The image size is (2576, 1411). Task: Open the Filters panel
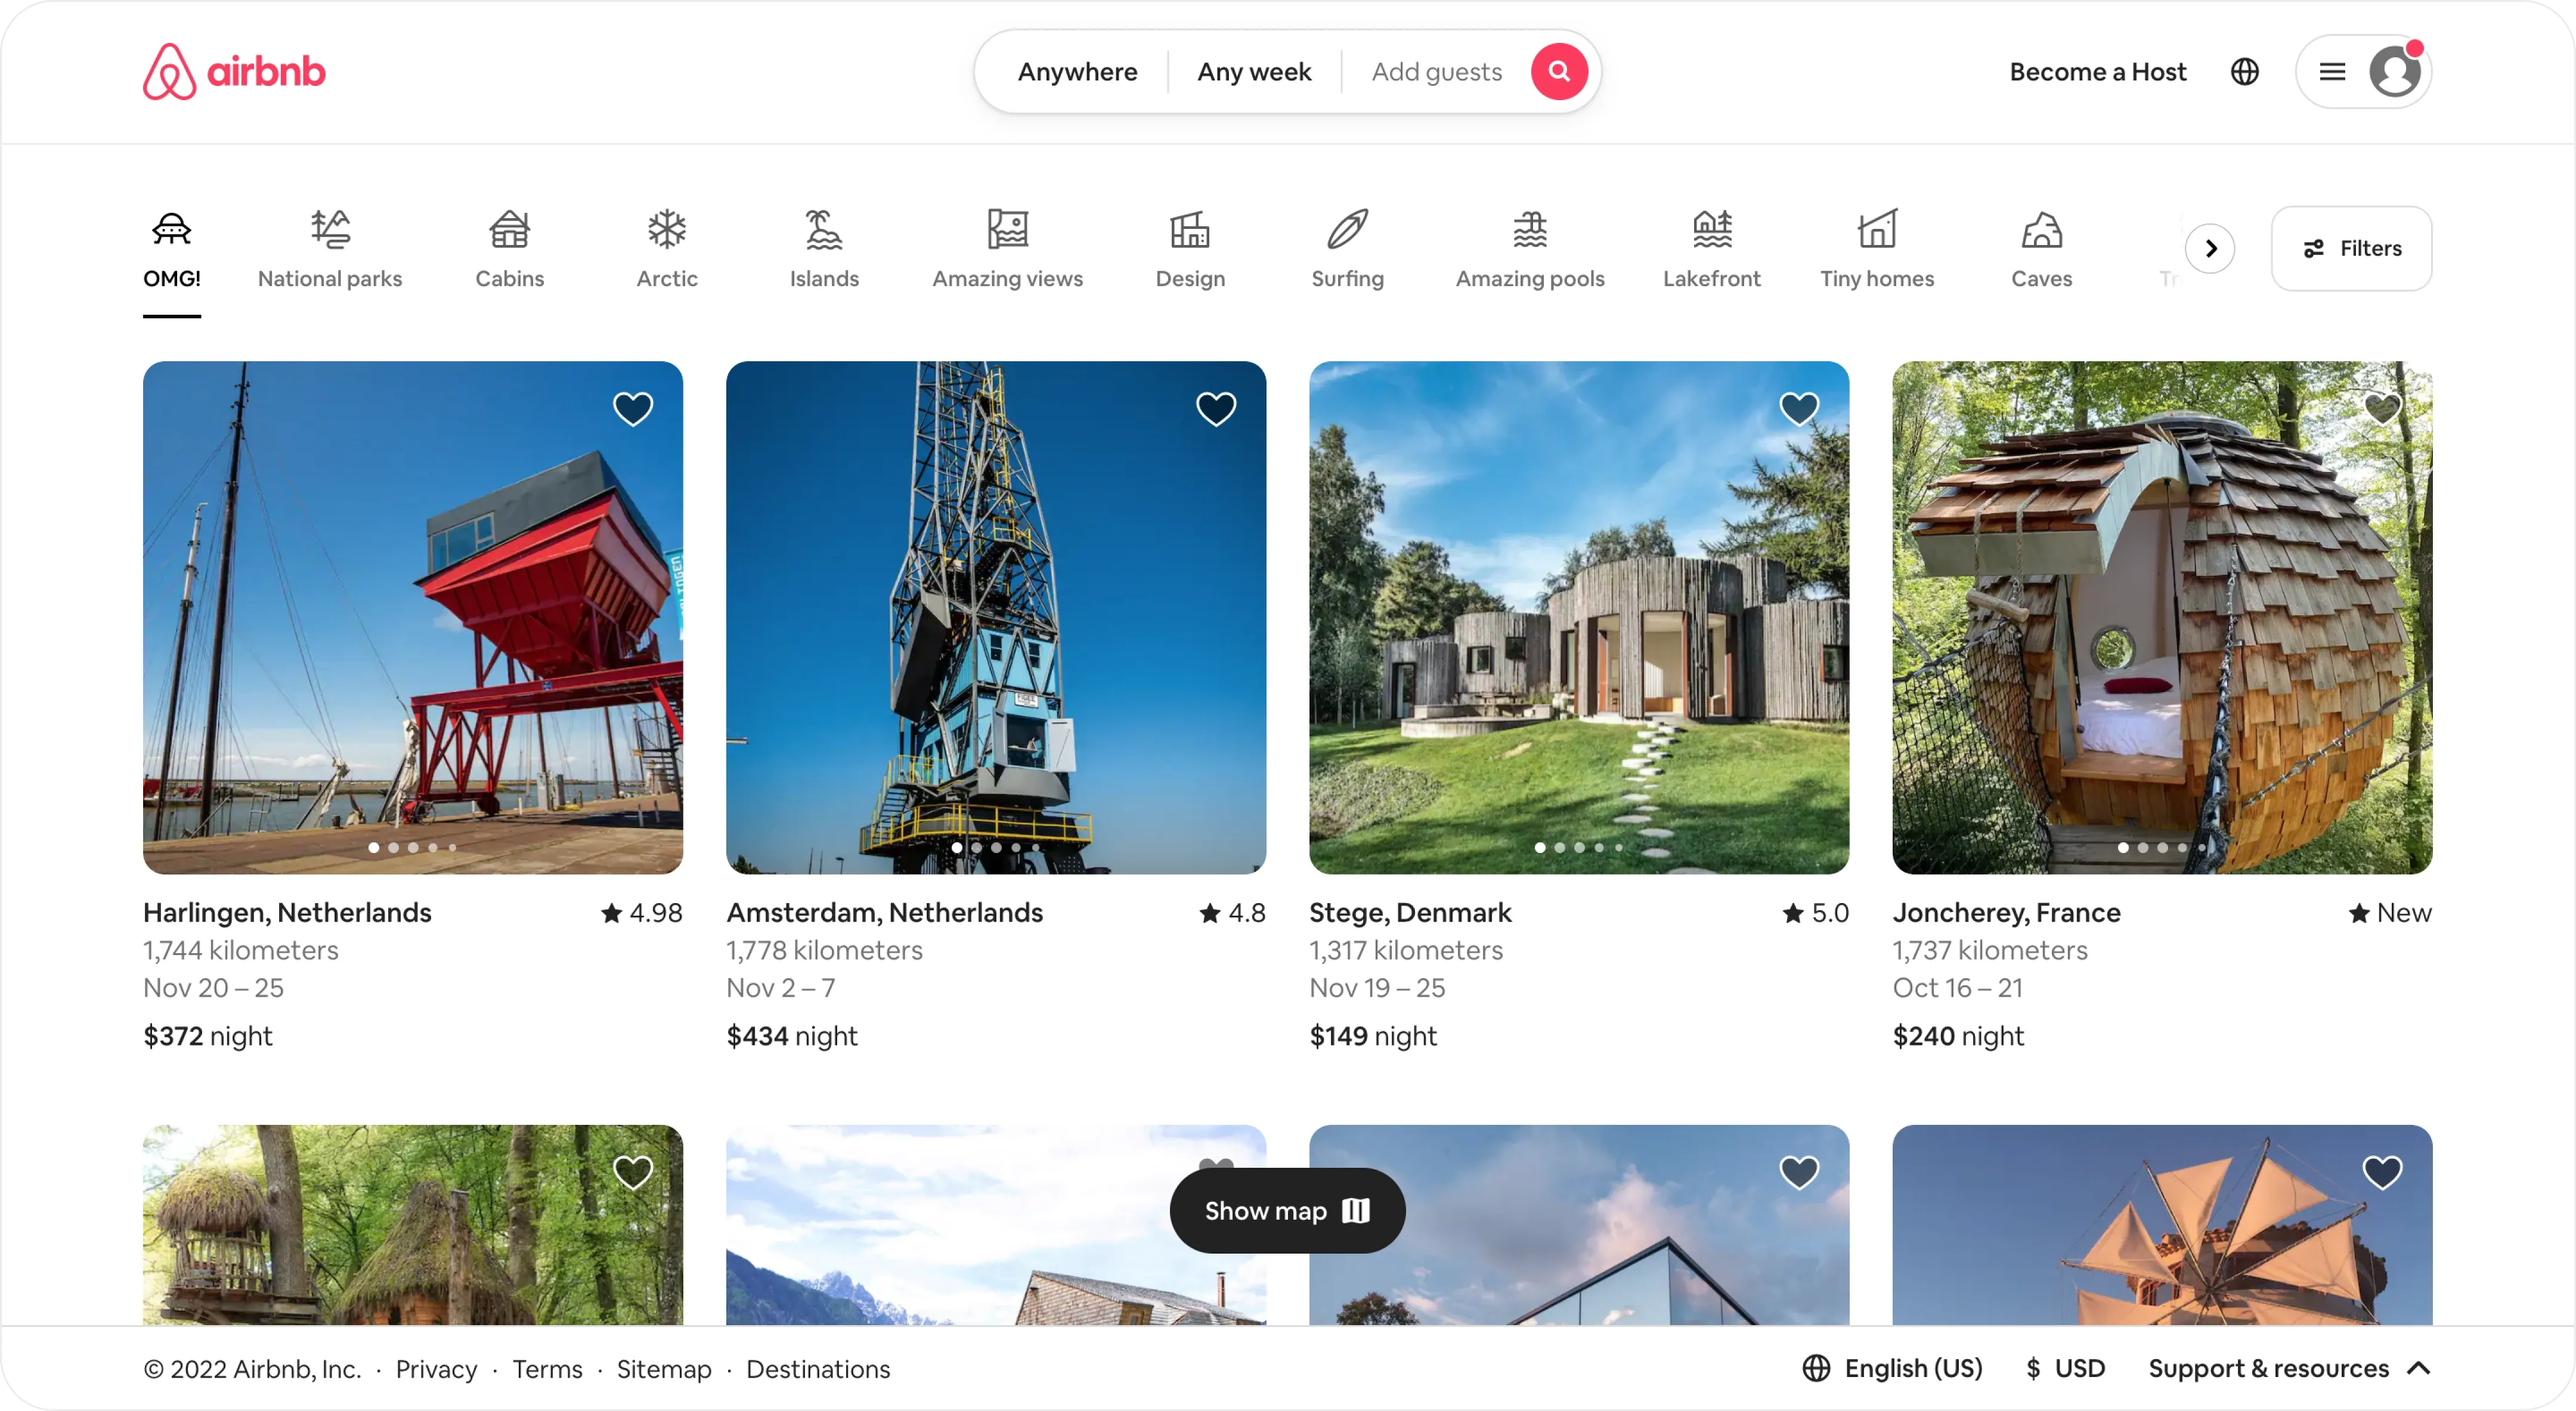click(x=2351, y=248)
